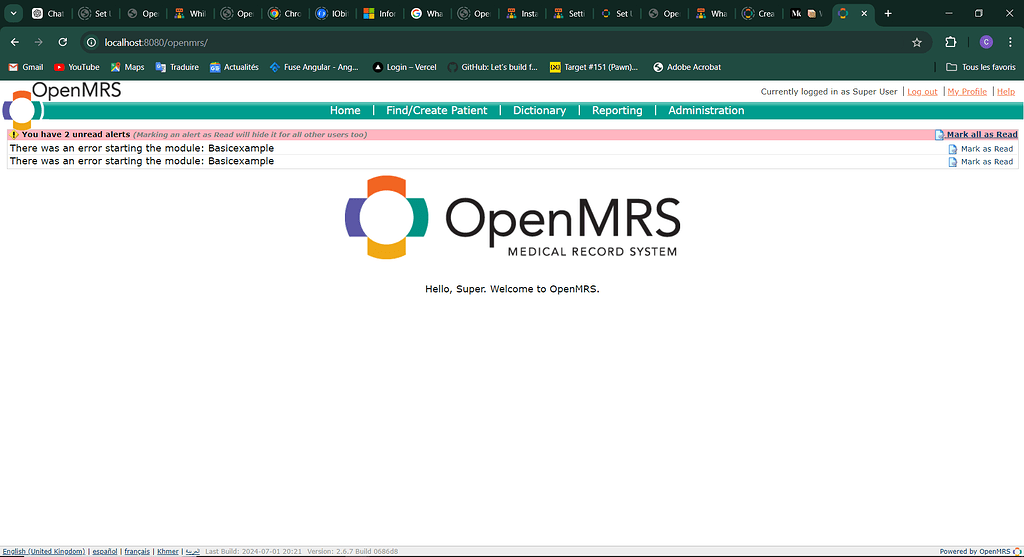Switch language to Khmer

click(168, 552)
